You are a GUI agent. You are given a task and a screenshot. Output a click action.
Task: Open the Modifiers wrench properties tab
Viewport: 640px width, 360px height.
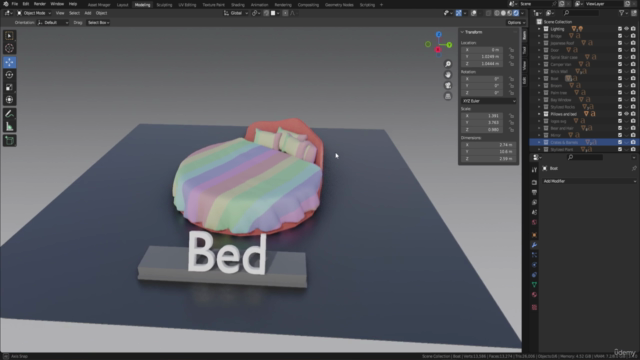tap(534, 245)
